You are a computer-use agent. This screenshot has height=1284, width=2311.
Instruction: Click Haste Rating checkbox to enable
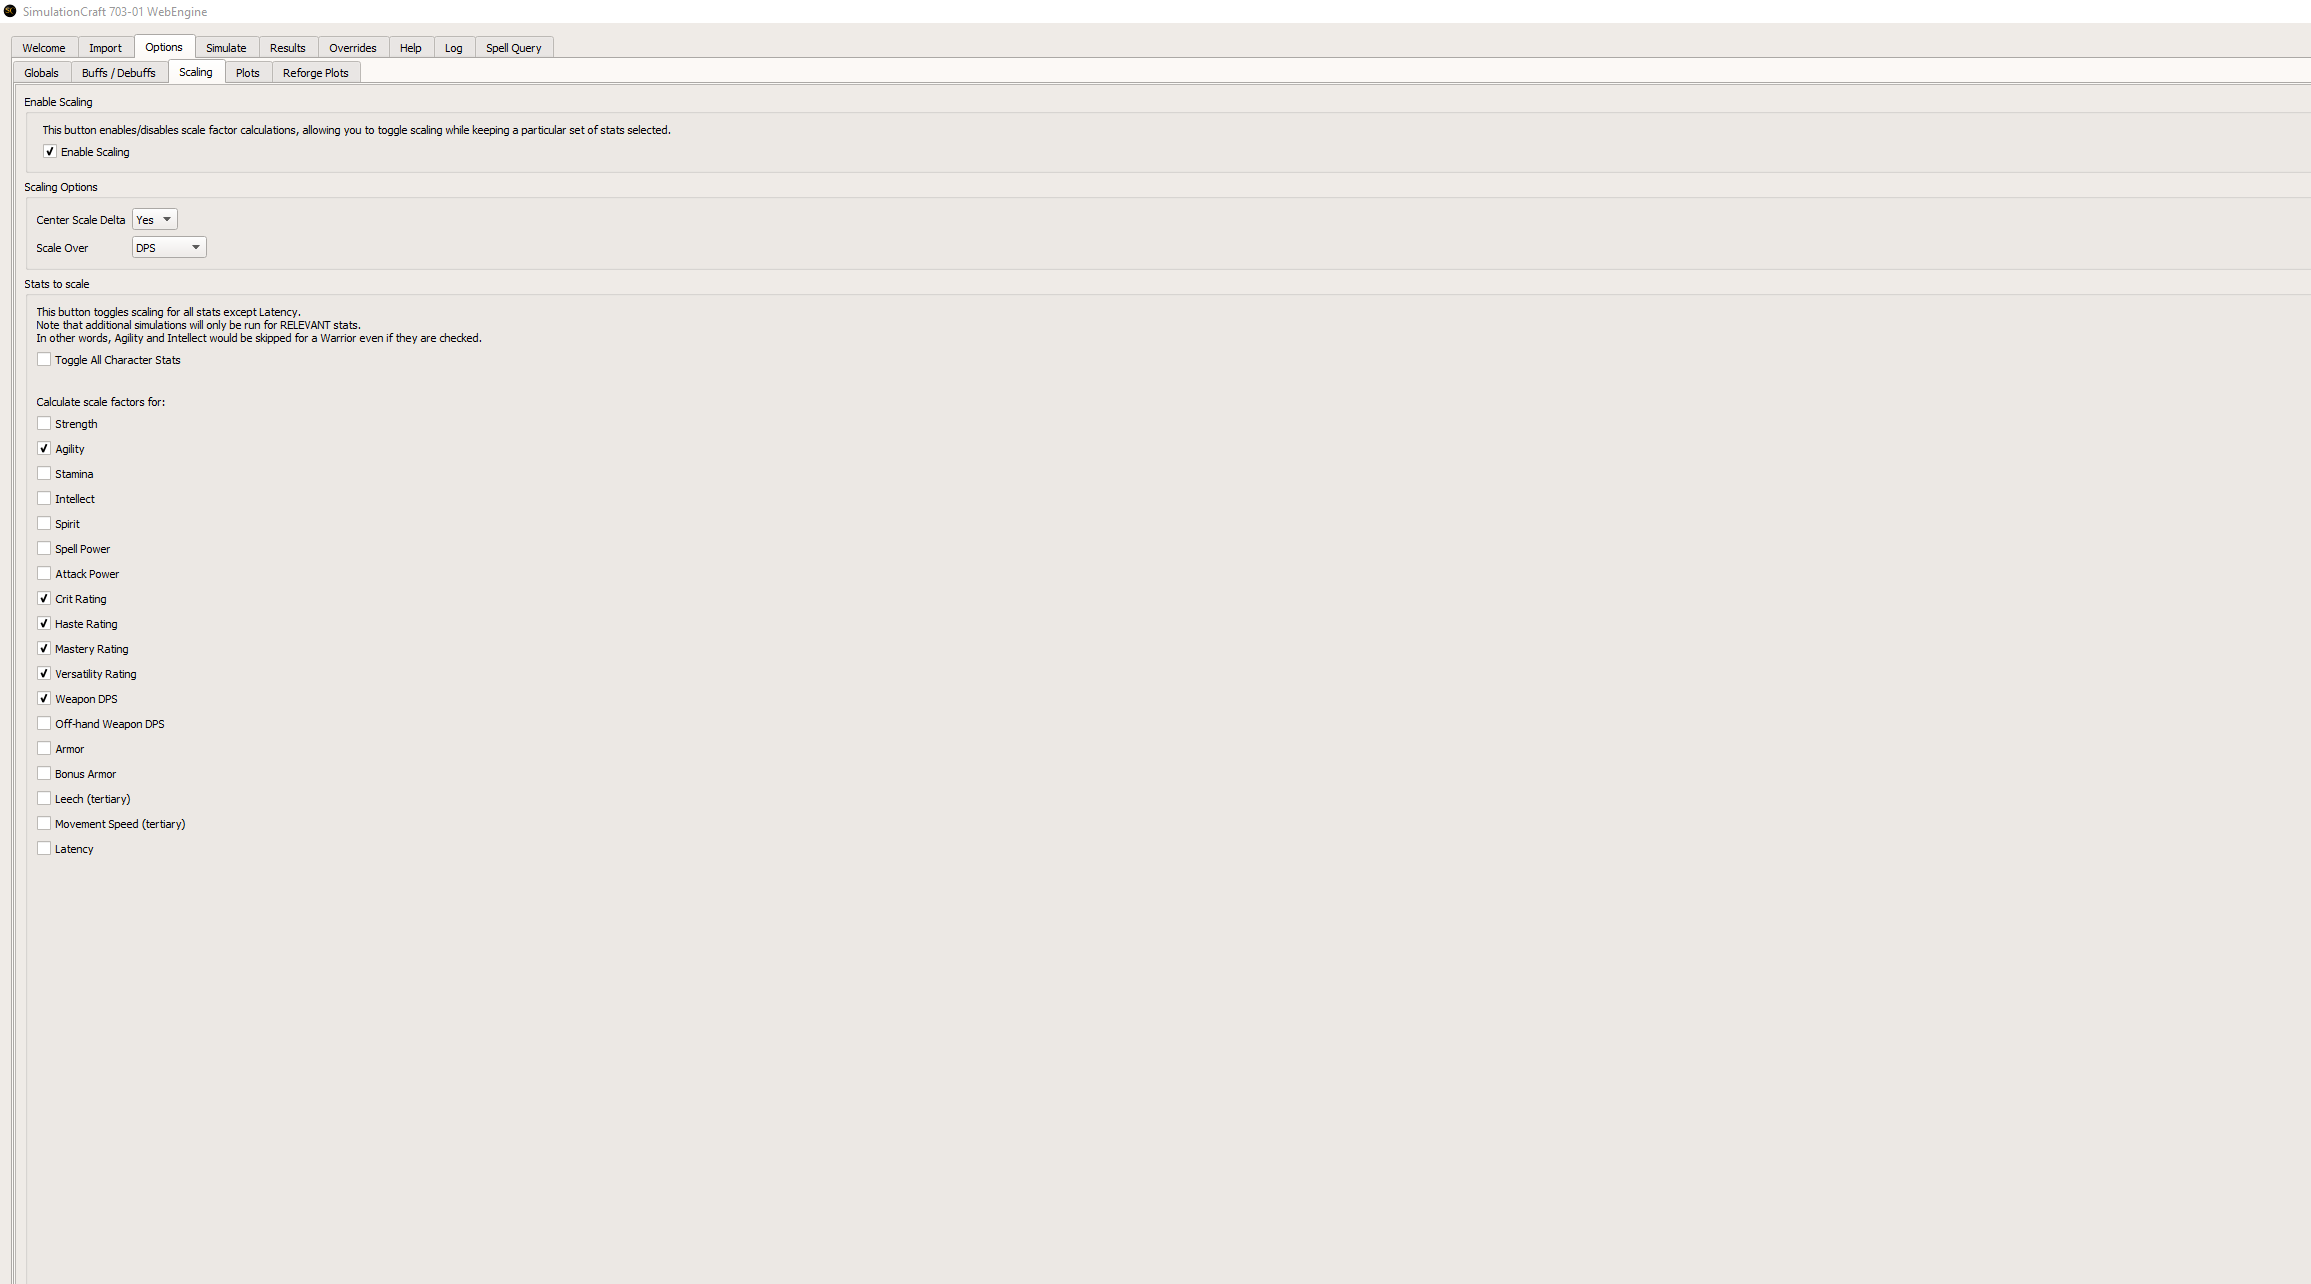pos(43,623)
